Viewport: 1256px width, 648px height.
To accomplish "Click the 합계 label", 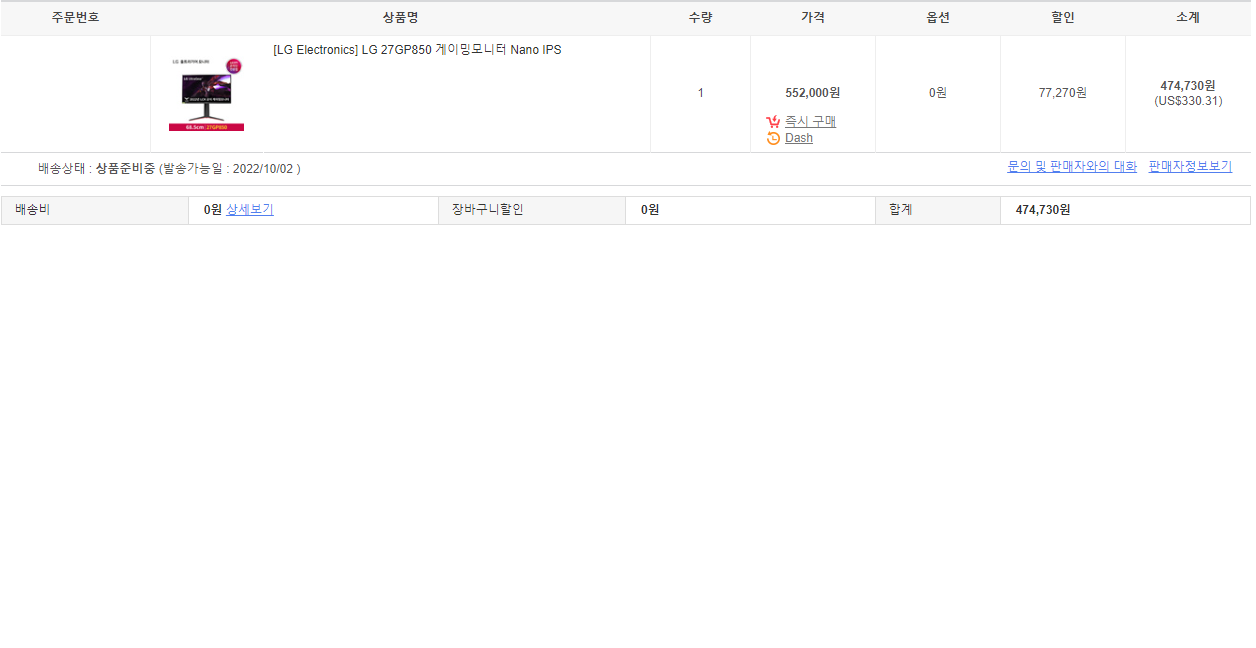I will coord(901,210).
